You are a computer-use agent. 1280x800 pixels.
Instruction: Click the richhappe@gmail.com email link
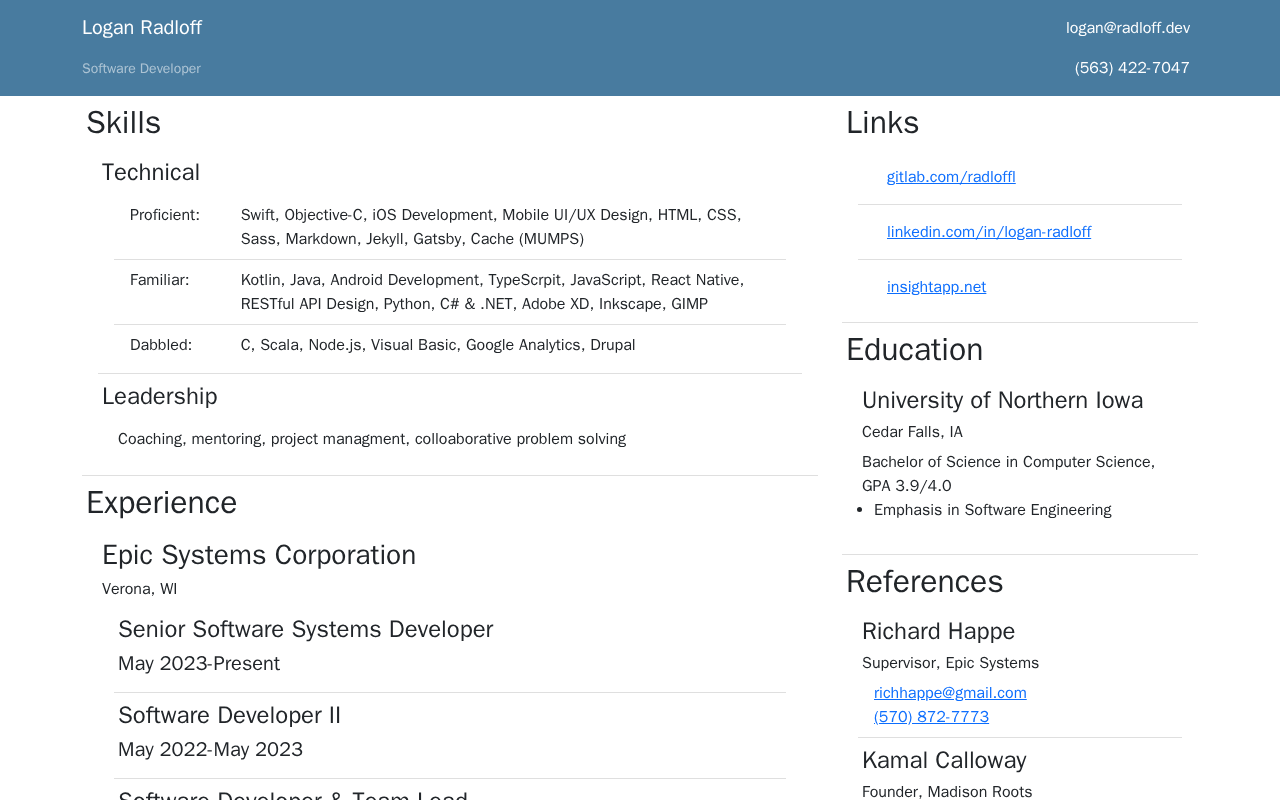click(x=949, y=693)
